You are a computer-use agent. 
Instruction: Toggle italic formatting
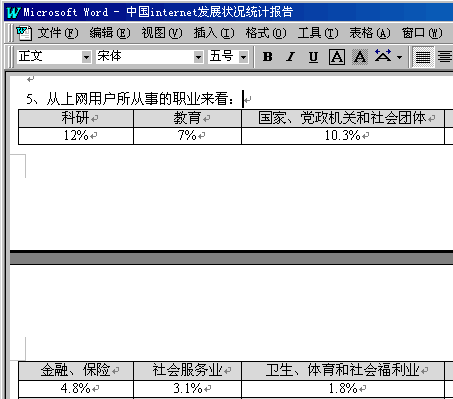(x=290, y=57)
